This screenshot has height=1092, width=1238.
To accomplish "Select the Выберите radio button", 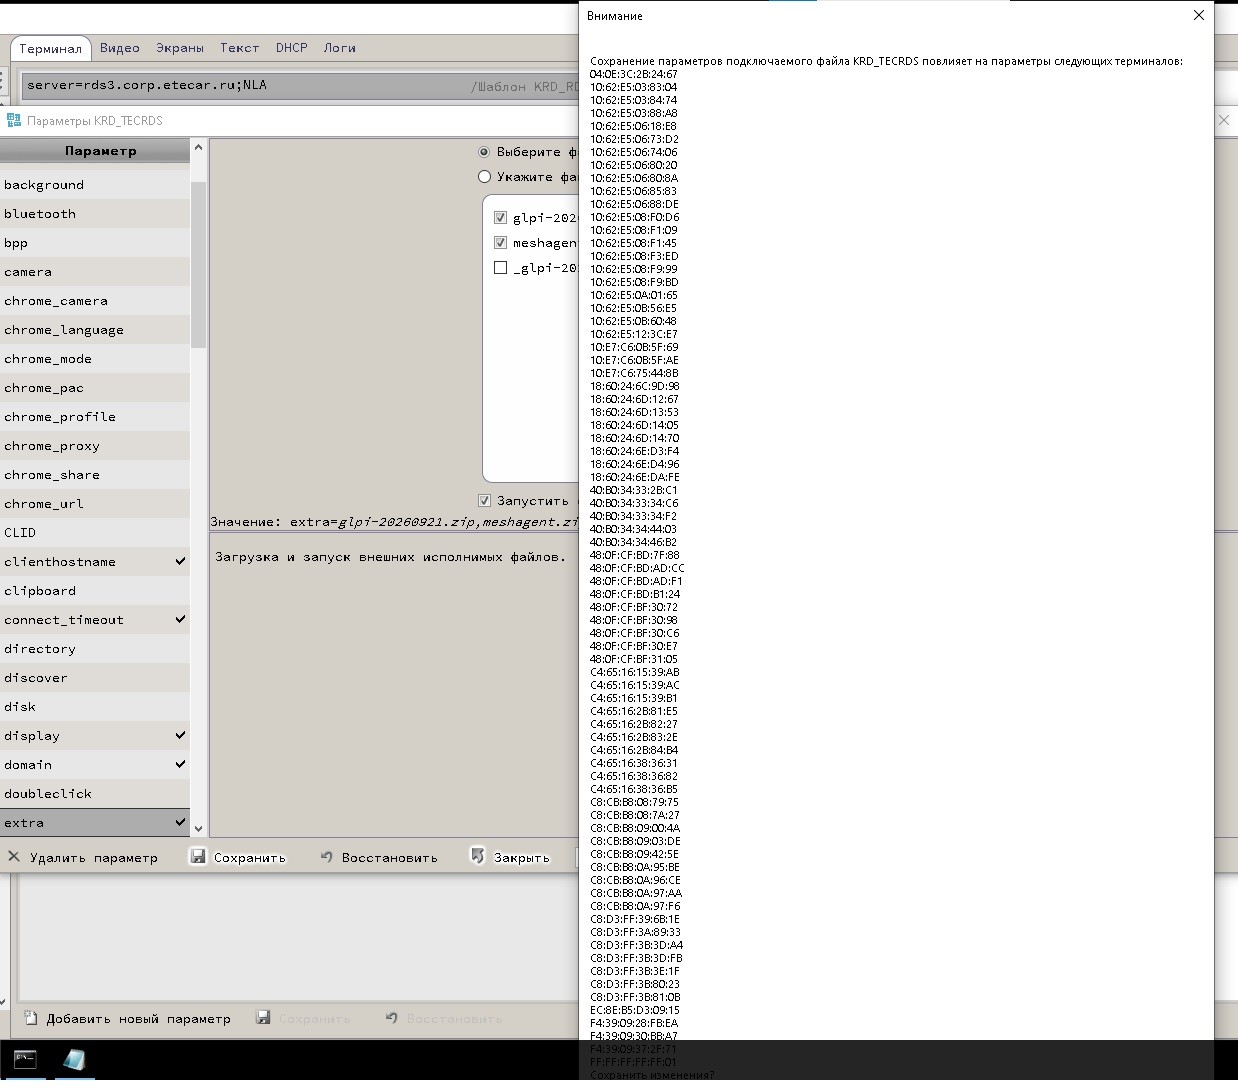I will 485,152.
